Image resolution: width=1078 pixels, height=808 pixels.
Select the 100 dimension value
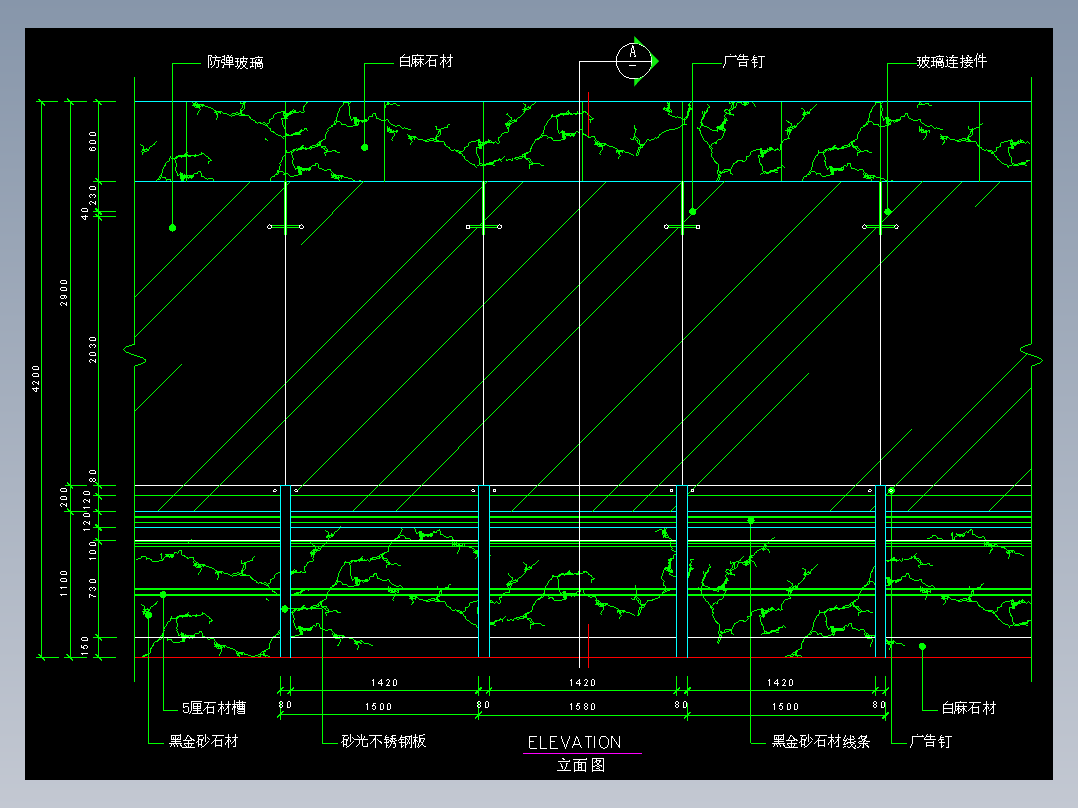(93, 551)
